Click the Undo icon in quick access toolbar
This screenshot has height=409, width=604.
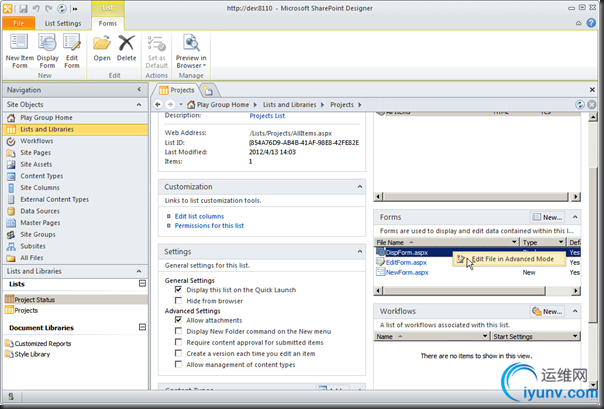36,8
